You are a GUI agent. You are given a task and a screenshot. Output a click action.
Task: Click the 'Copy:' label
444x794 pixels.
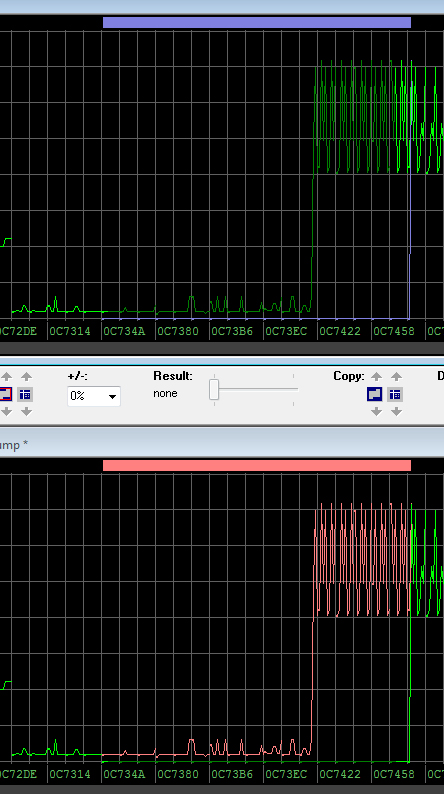click(349, 376)
